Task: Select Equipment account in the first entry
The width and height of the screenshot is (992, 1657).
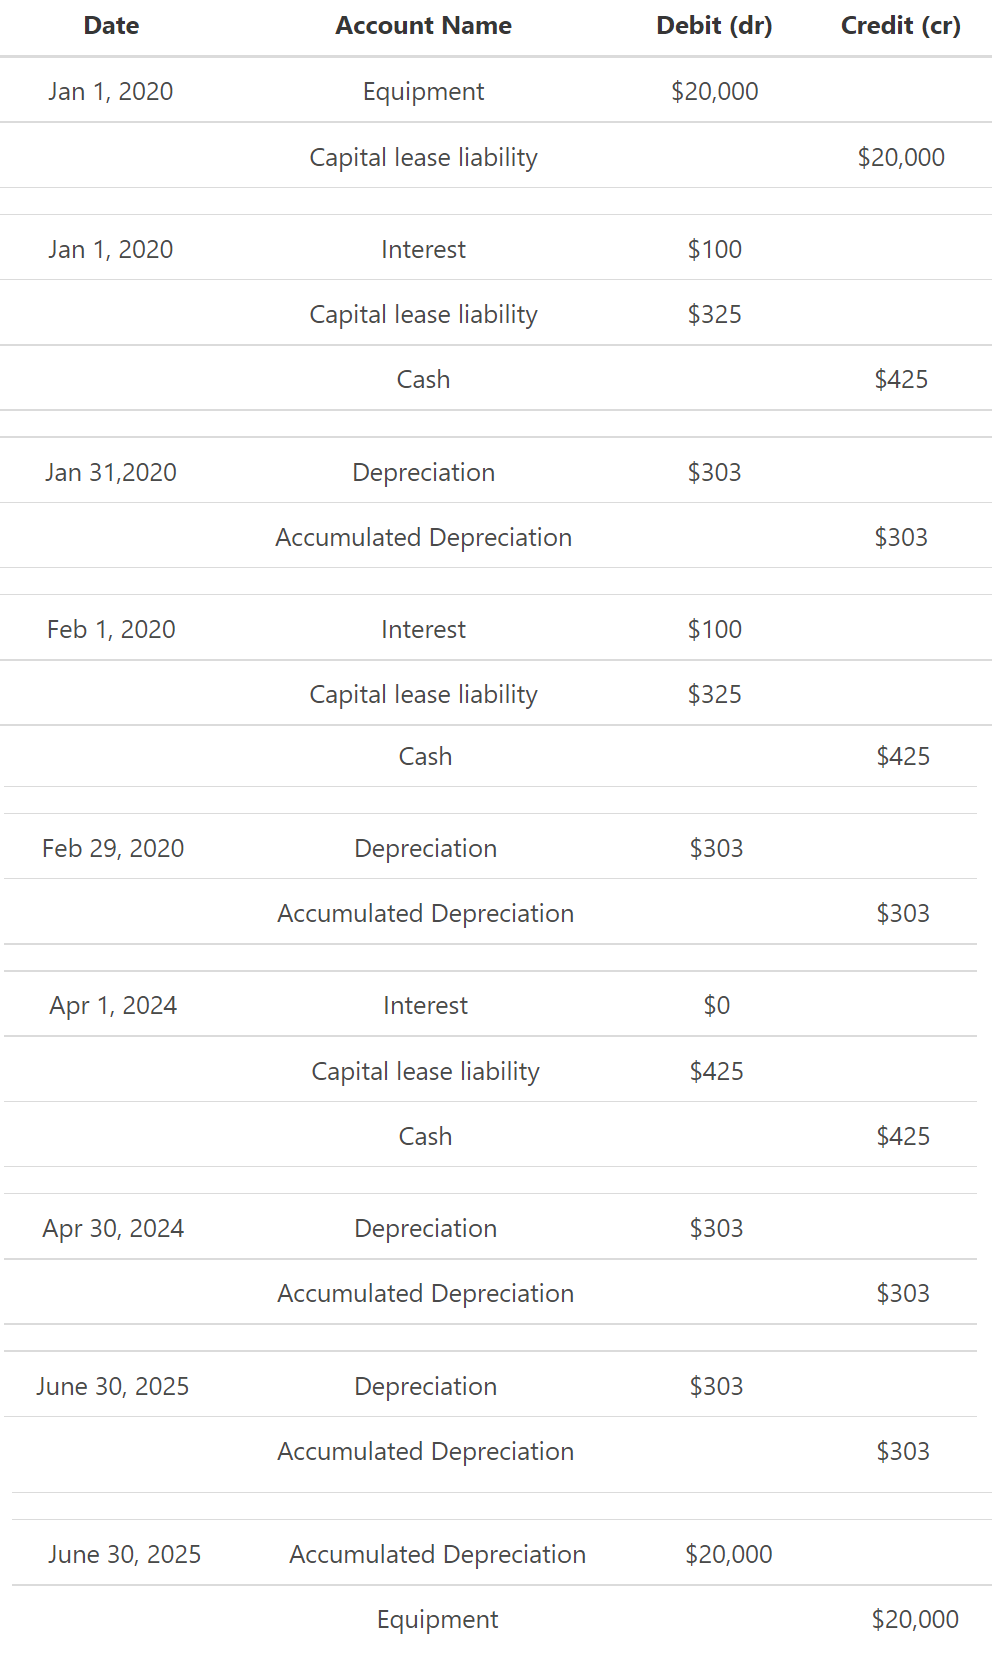Action: click(423, 92)
